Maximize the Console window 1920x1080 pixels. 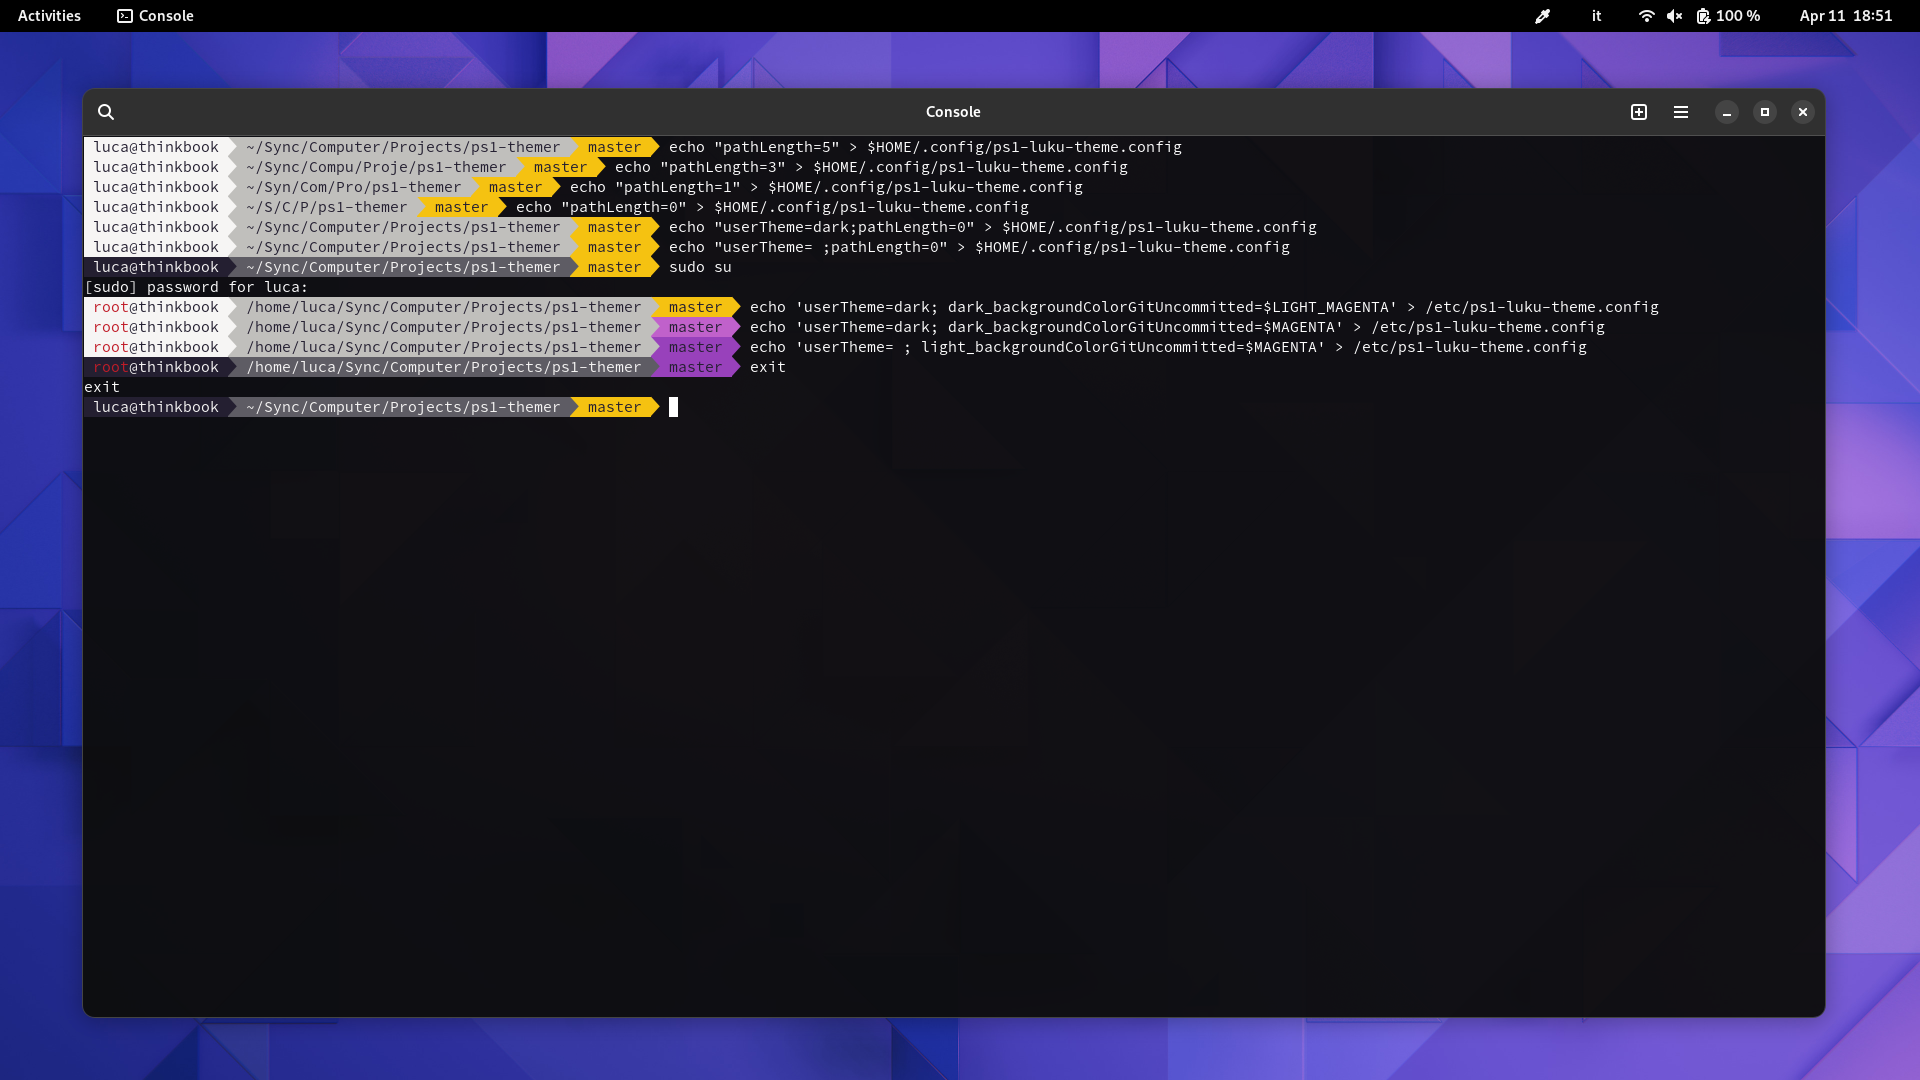click(x=1765, y=112)
